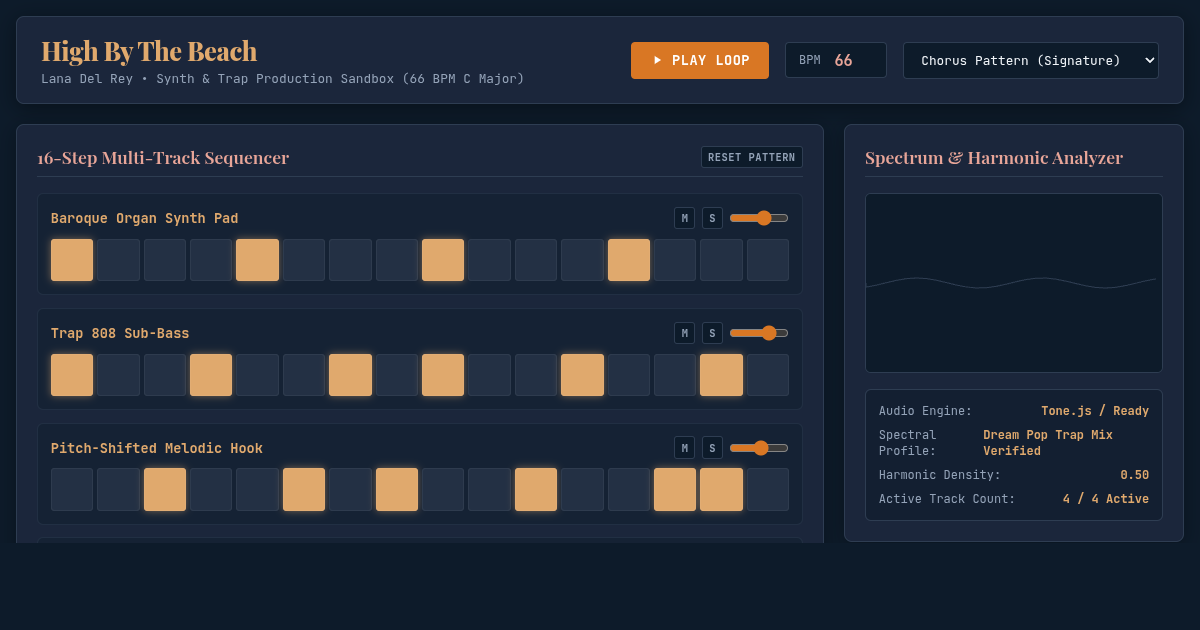Disable step 9 on Baroque Organ Synth Pad
1200x630 pixels.
tap(443, 260)
